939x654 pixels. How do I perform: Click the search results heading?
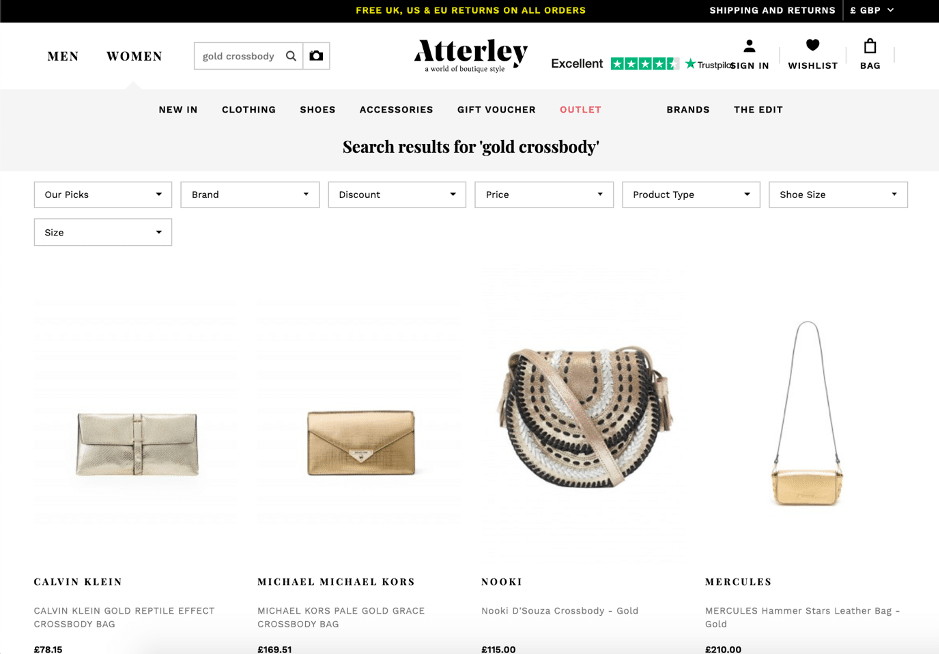471,147
